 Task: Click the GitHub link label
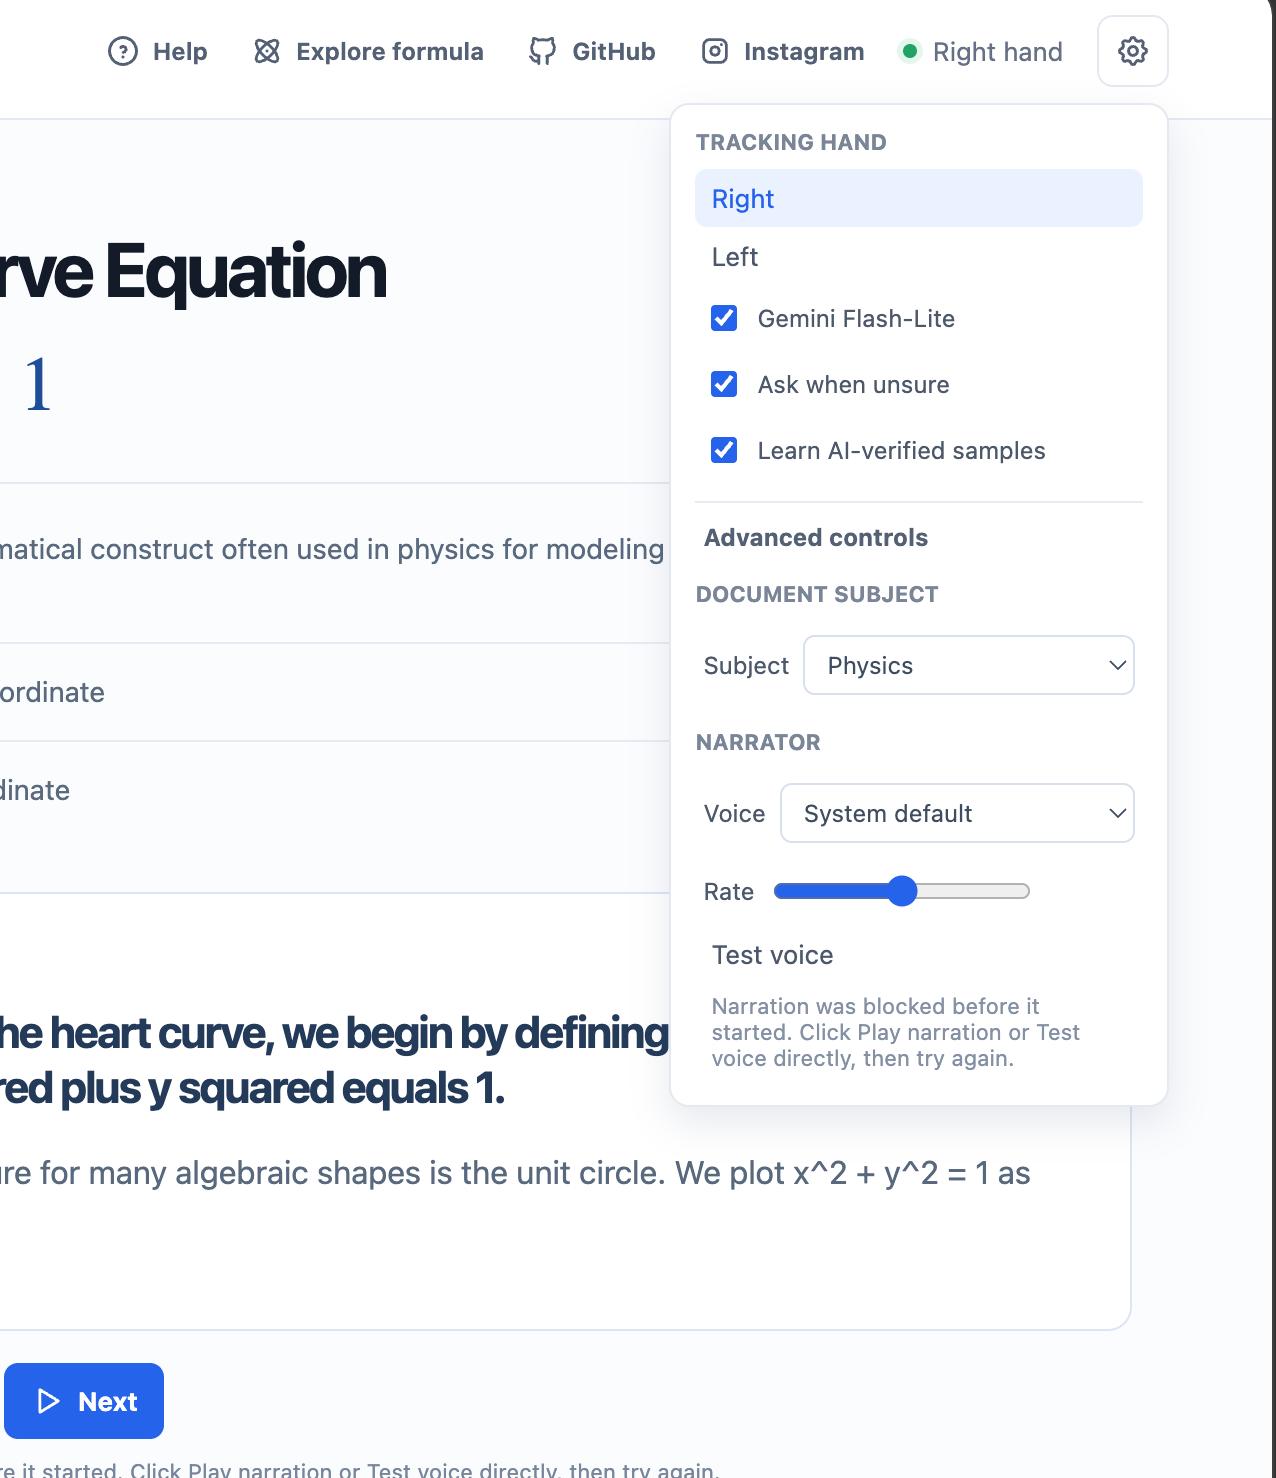click(x=614, y=51)
